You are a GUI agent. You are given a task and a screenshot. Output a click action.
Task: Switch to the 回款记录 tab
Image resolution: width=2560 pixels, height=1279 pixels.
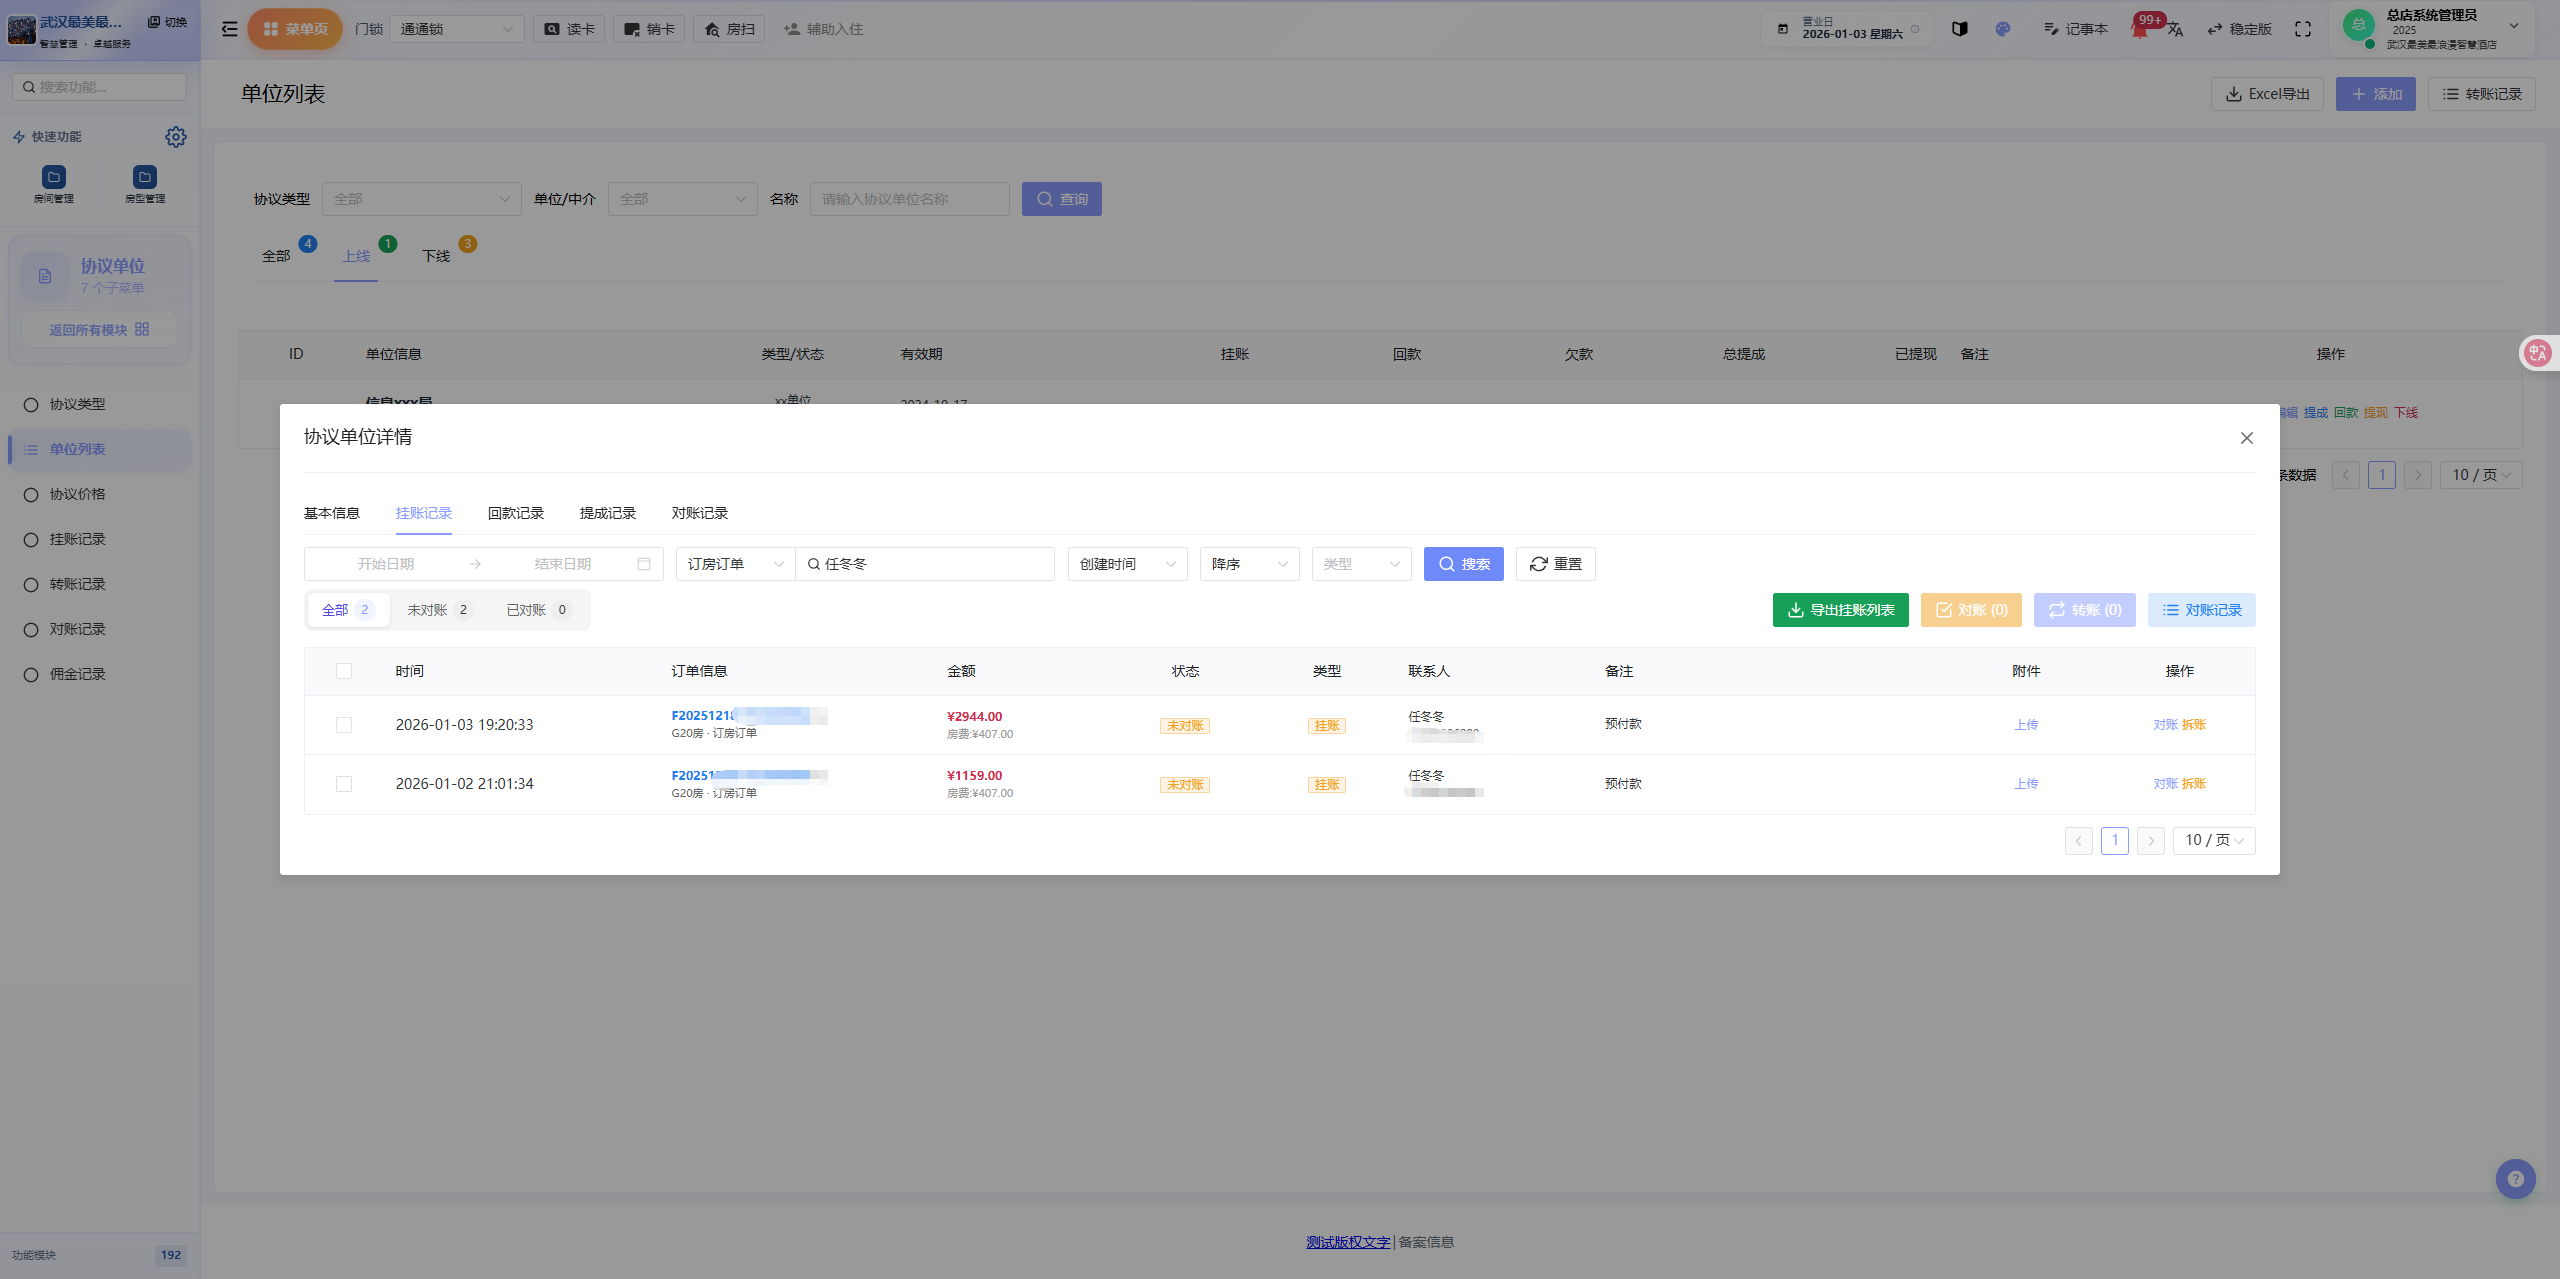(x=515, y=513)
